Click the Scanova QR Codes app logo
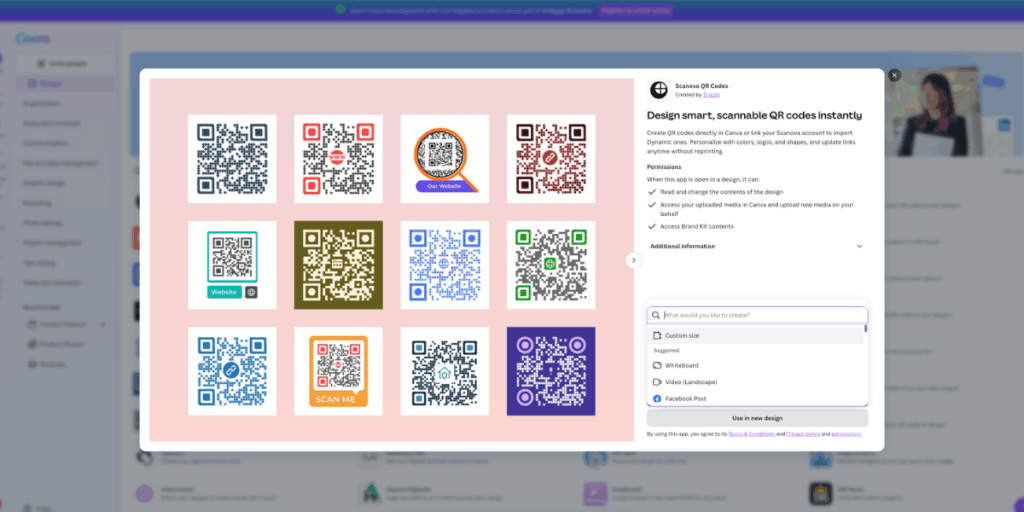 tap(658, 90)
